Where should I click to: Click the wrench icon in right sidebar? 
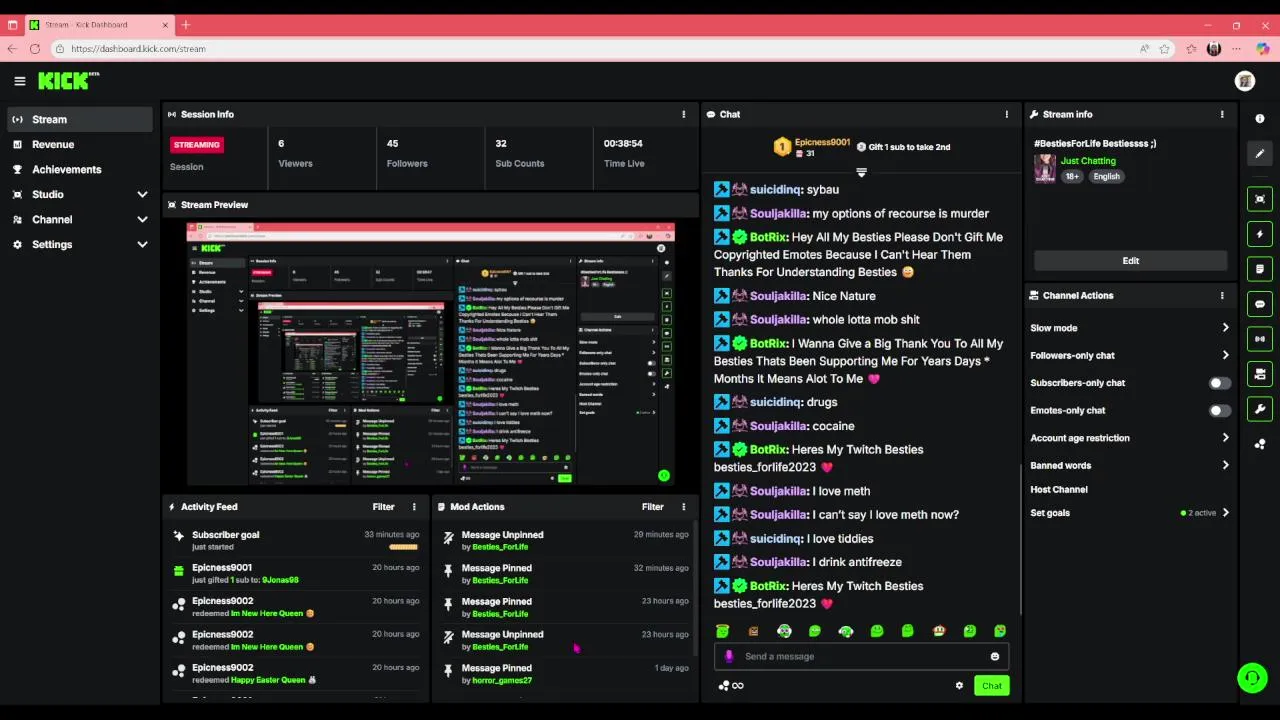pos(1260,409)
